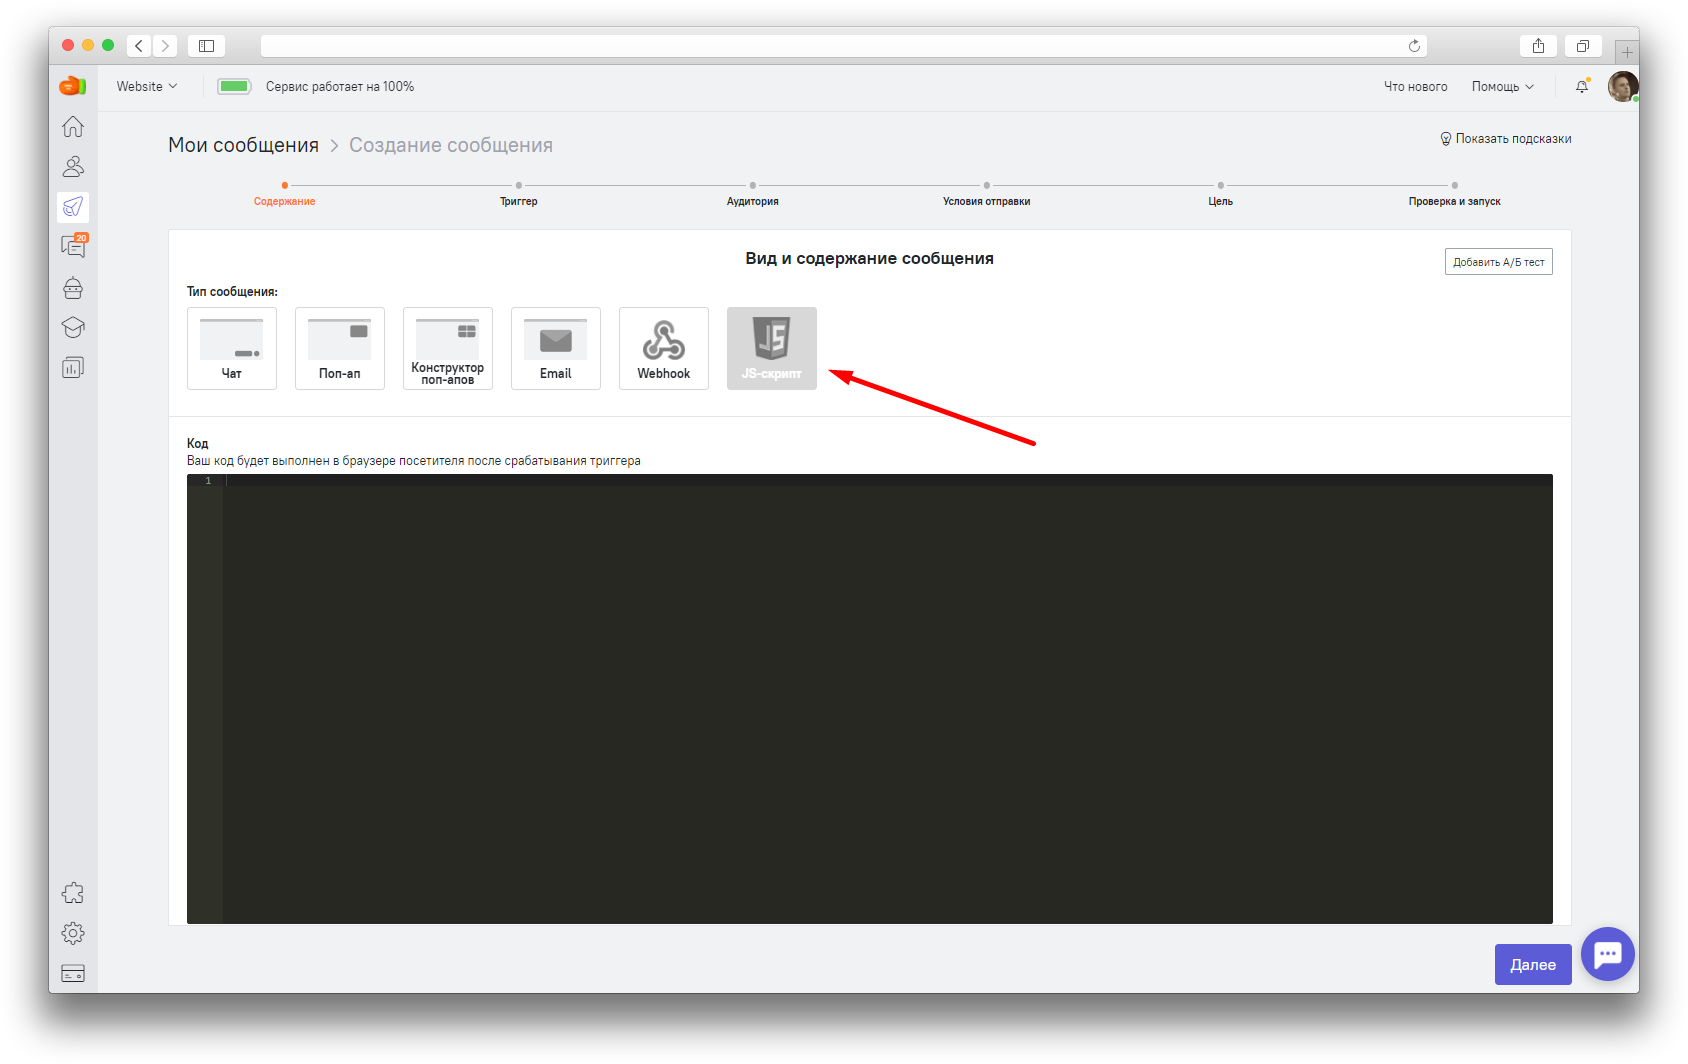Expand the Website dropdown
Image resolution: width=1688 pixels, height=1064 pixels.
pos(147,87)
